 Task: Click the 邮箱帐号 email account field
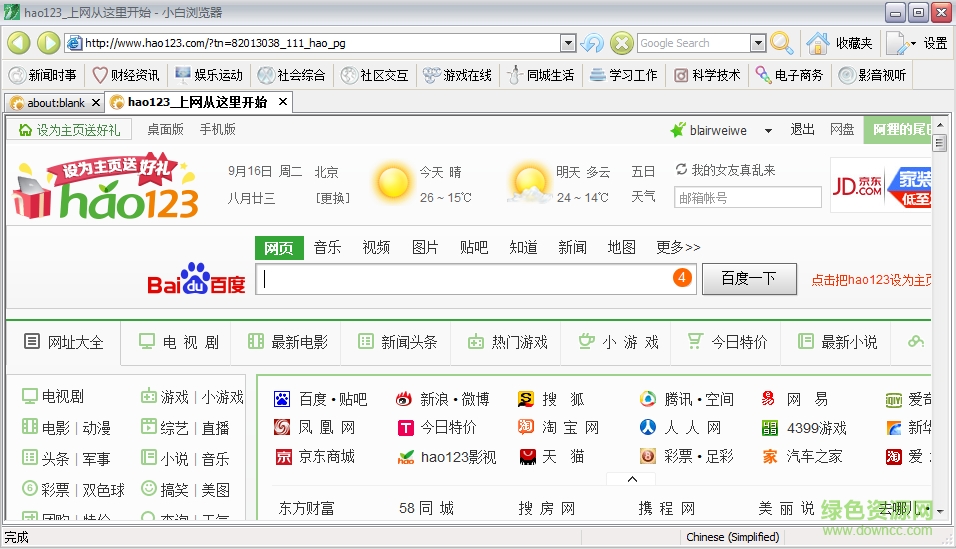pos(747,198)
